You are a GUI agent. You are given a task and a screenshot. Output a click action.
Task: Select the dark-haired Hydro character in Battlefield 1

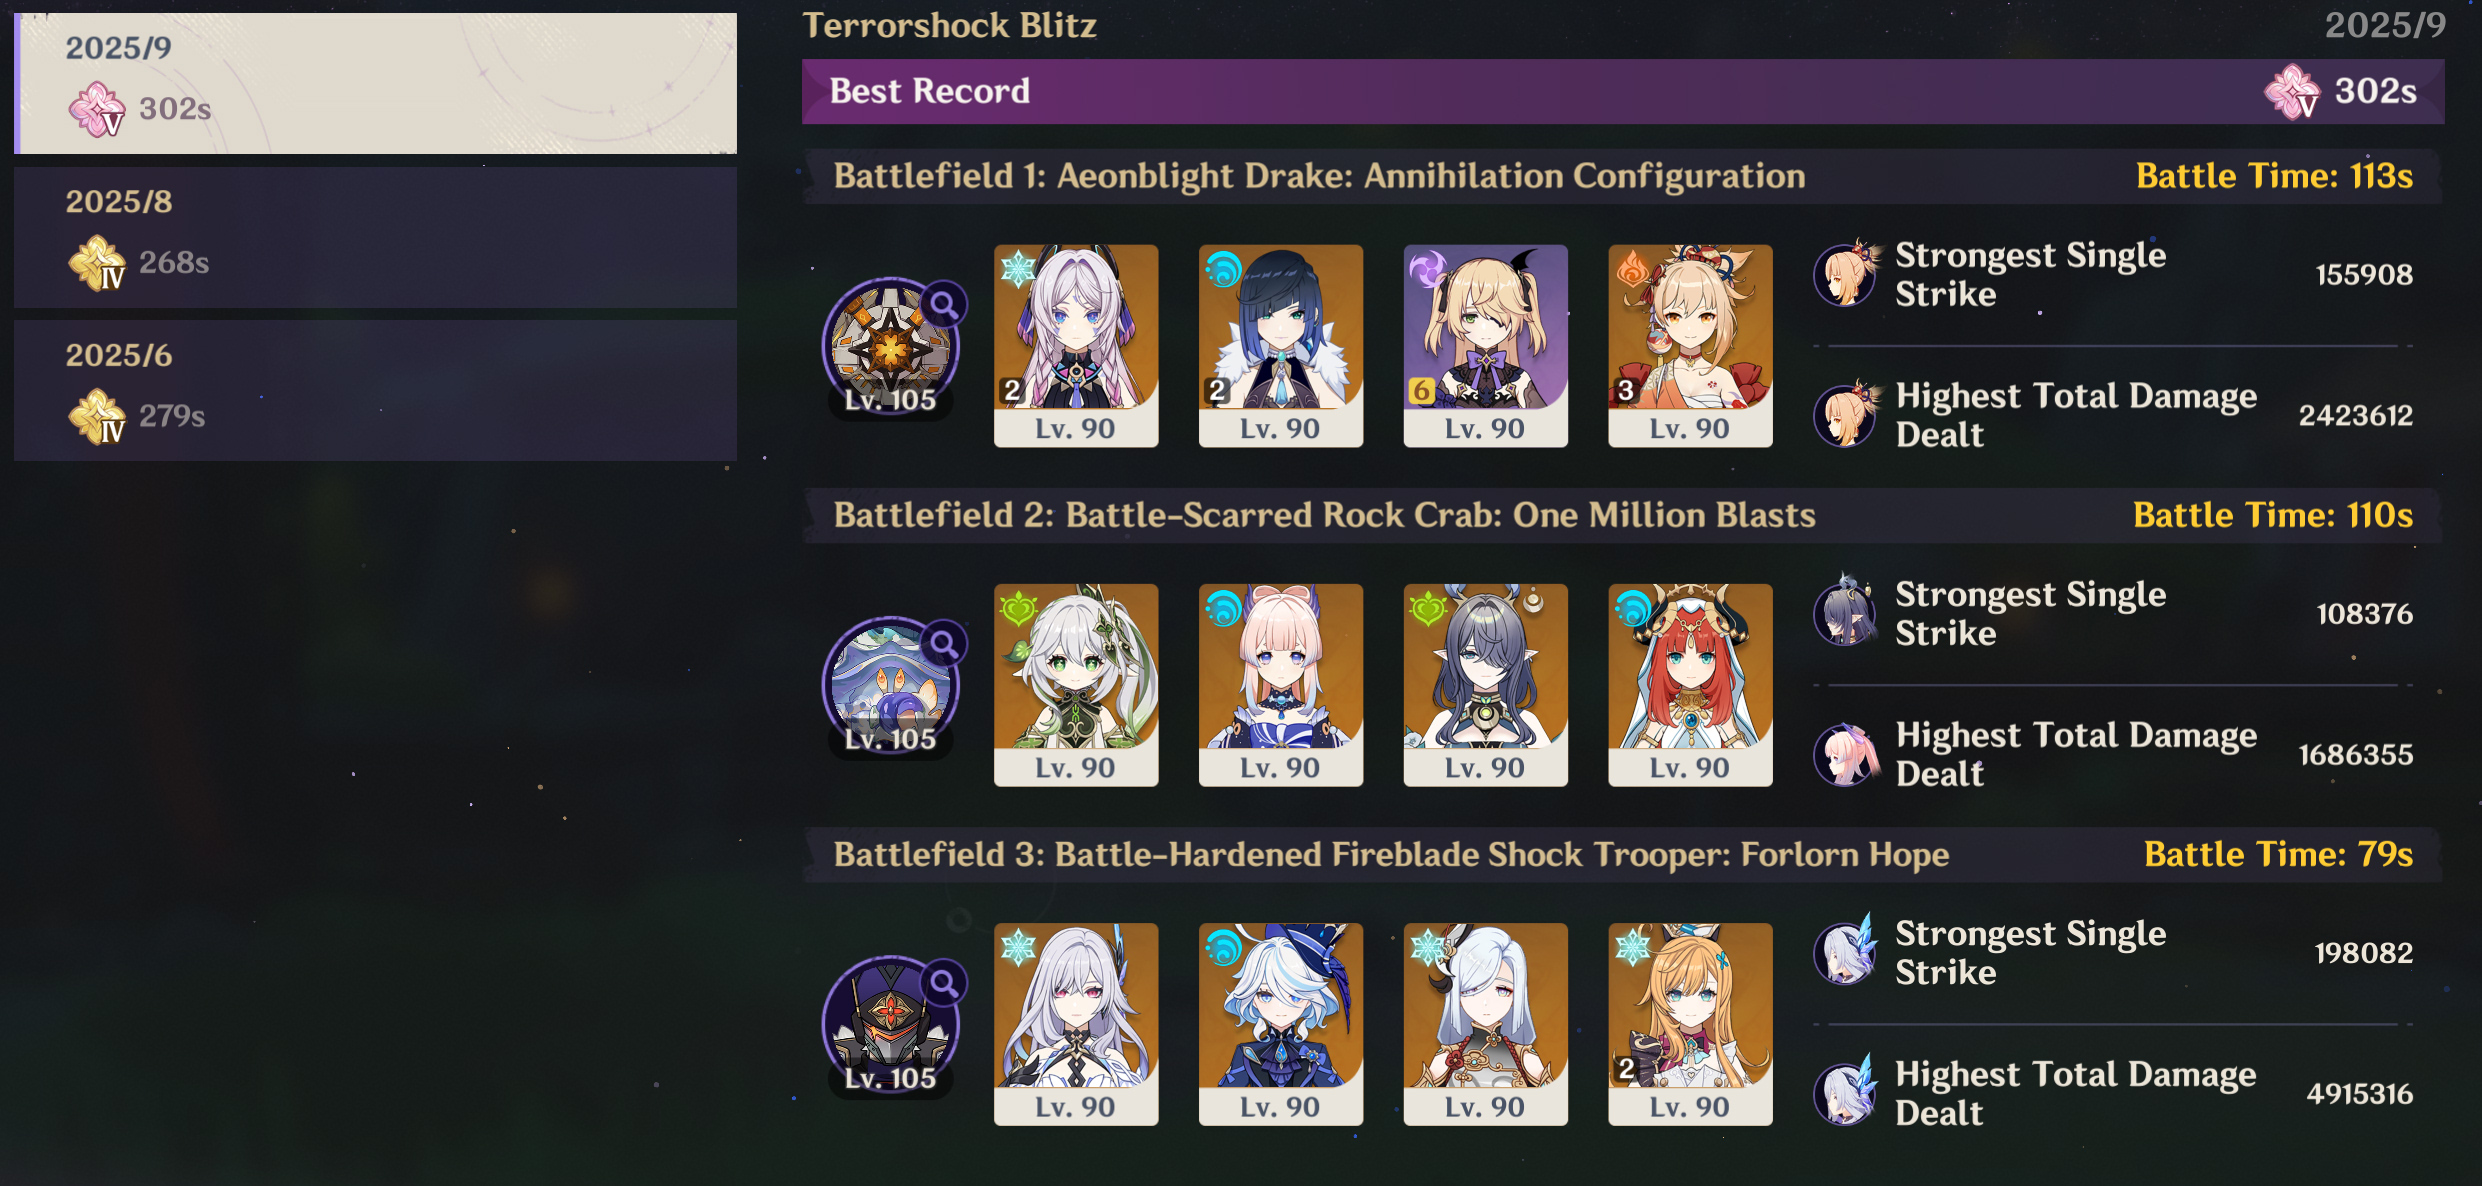click(x=1280, y=345)
